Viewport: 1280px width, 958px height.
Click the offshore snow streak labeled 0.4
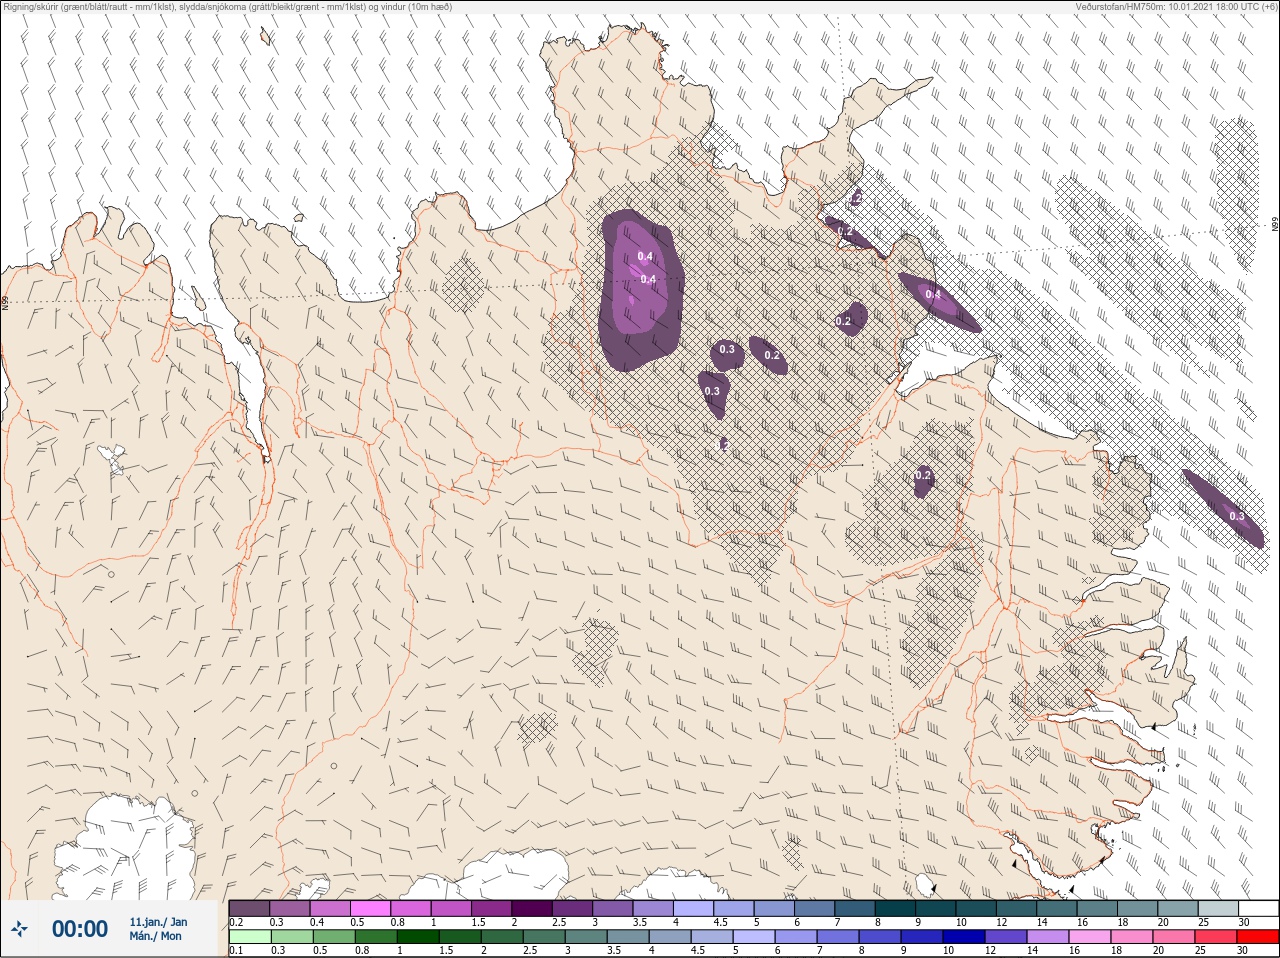pyautogui.click(x=939, y=301)
